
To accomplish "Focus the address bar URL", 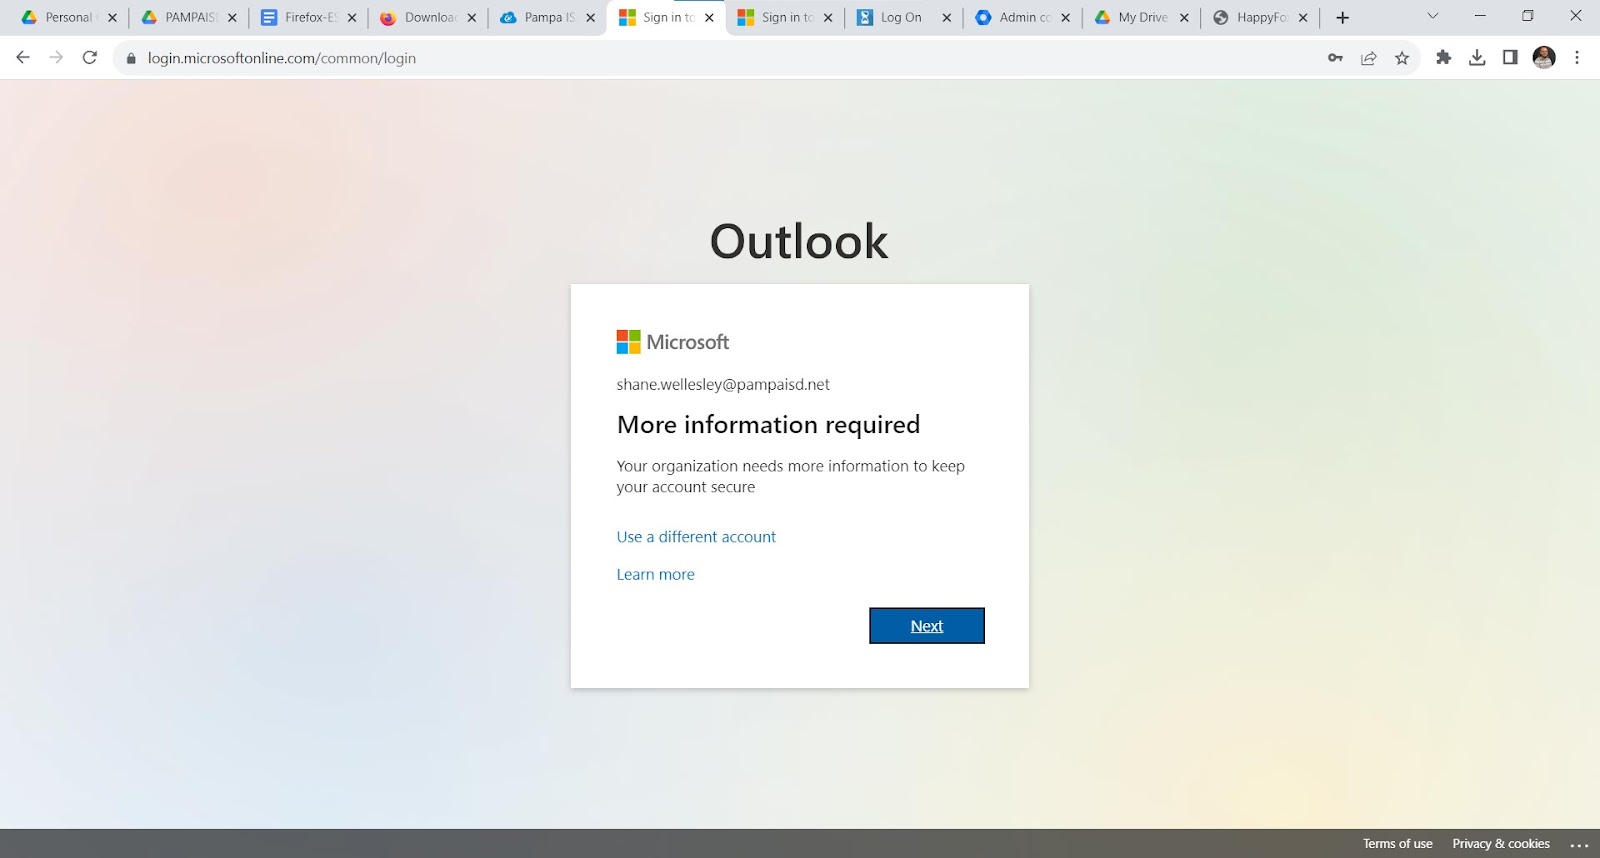I will point(282,58).
